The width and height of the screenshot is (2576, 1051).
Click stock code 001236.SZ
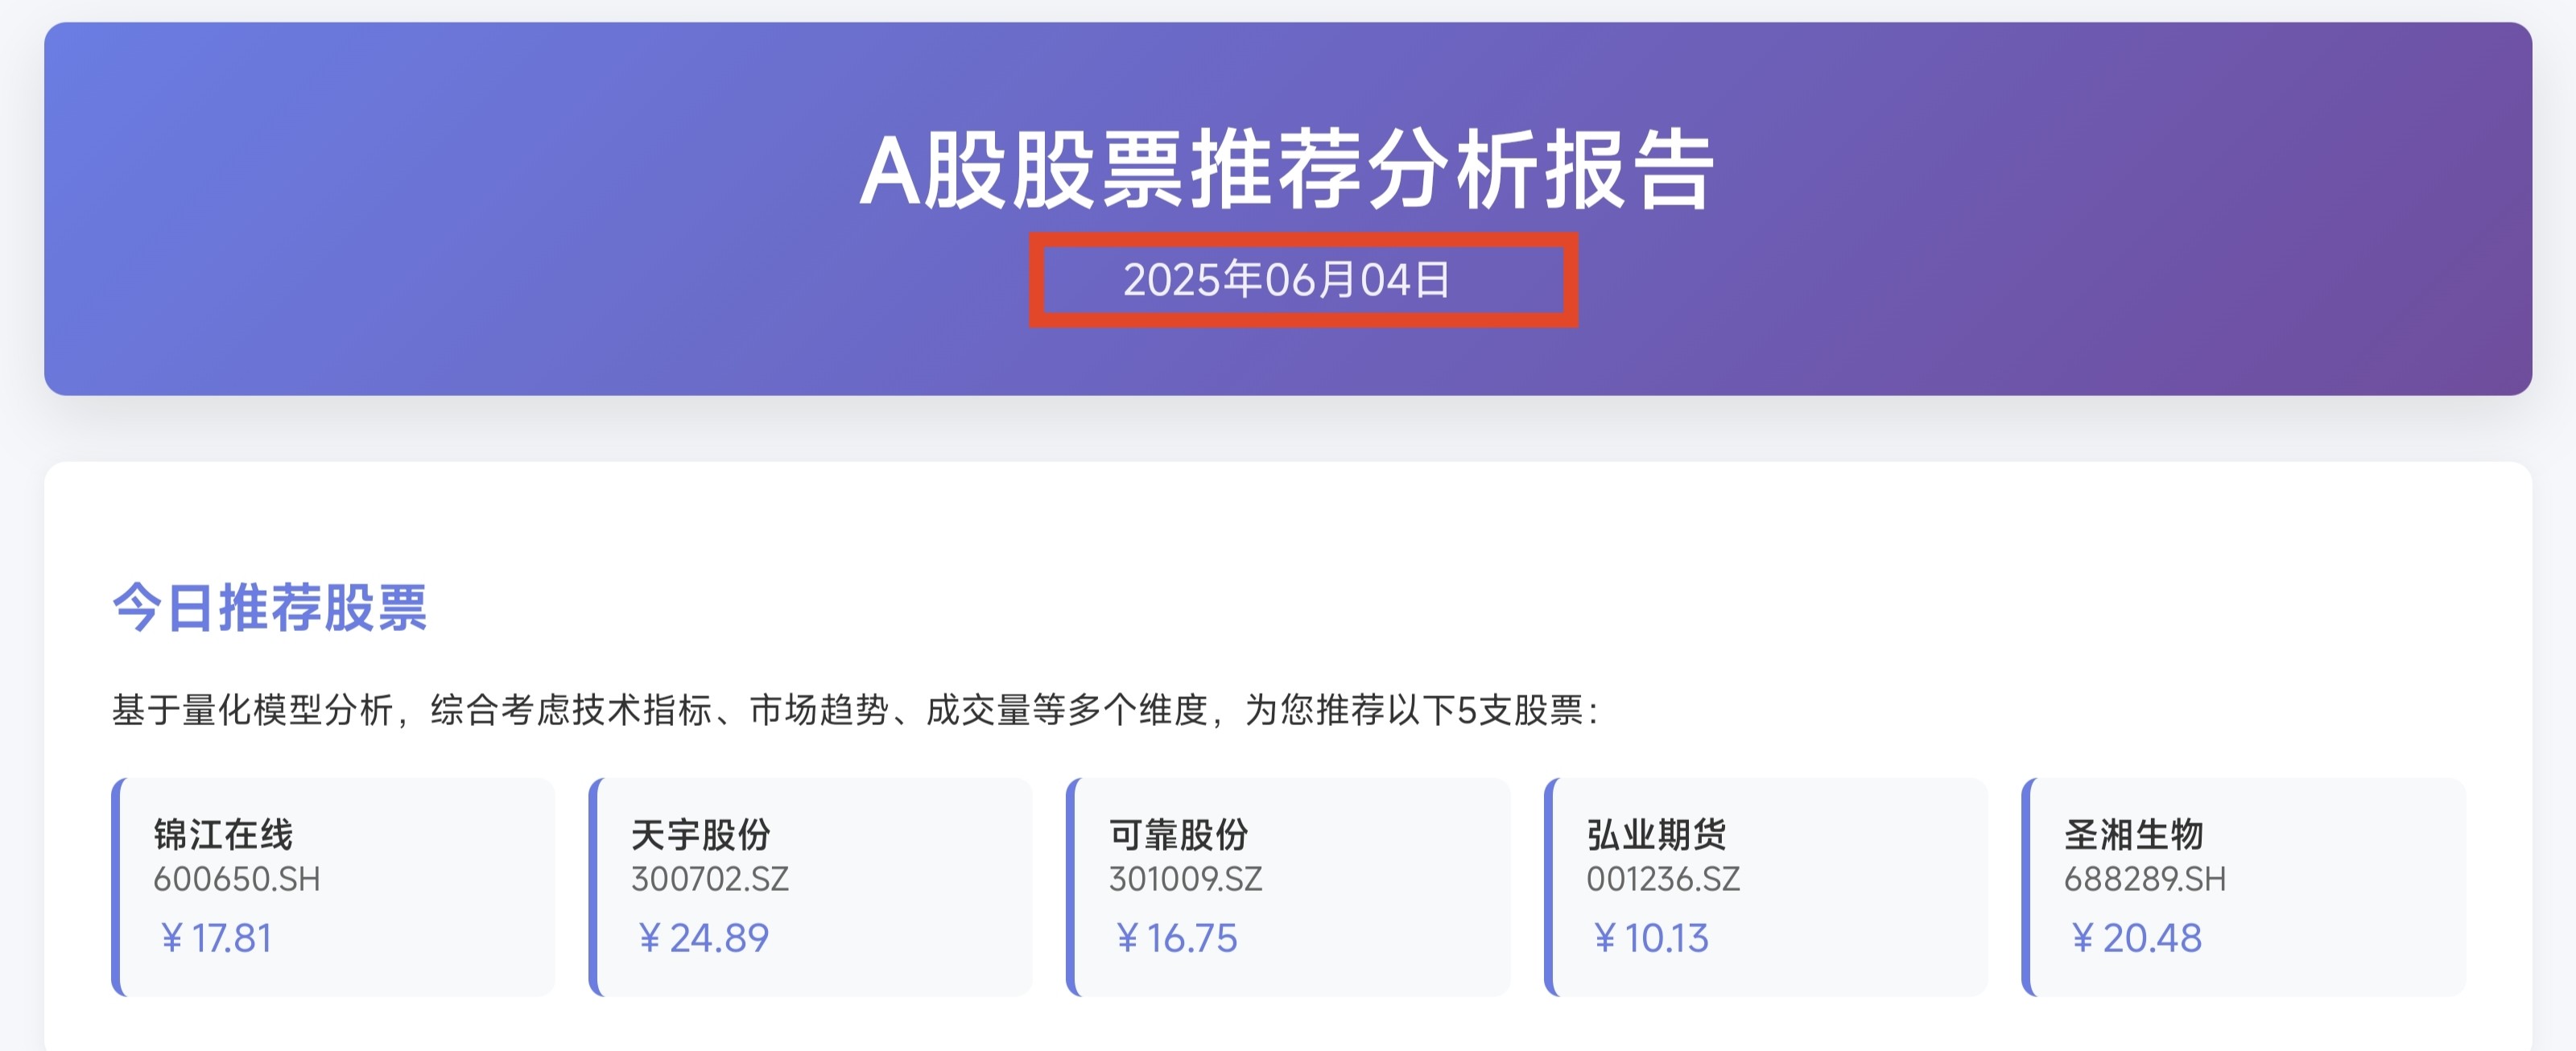tap(1664, 879)
